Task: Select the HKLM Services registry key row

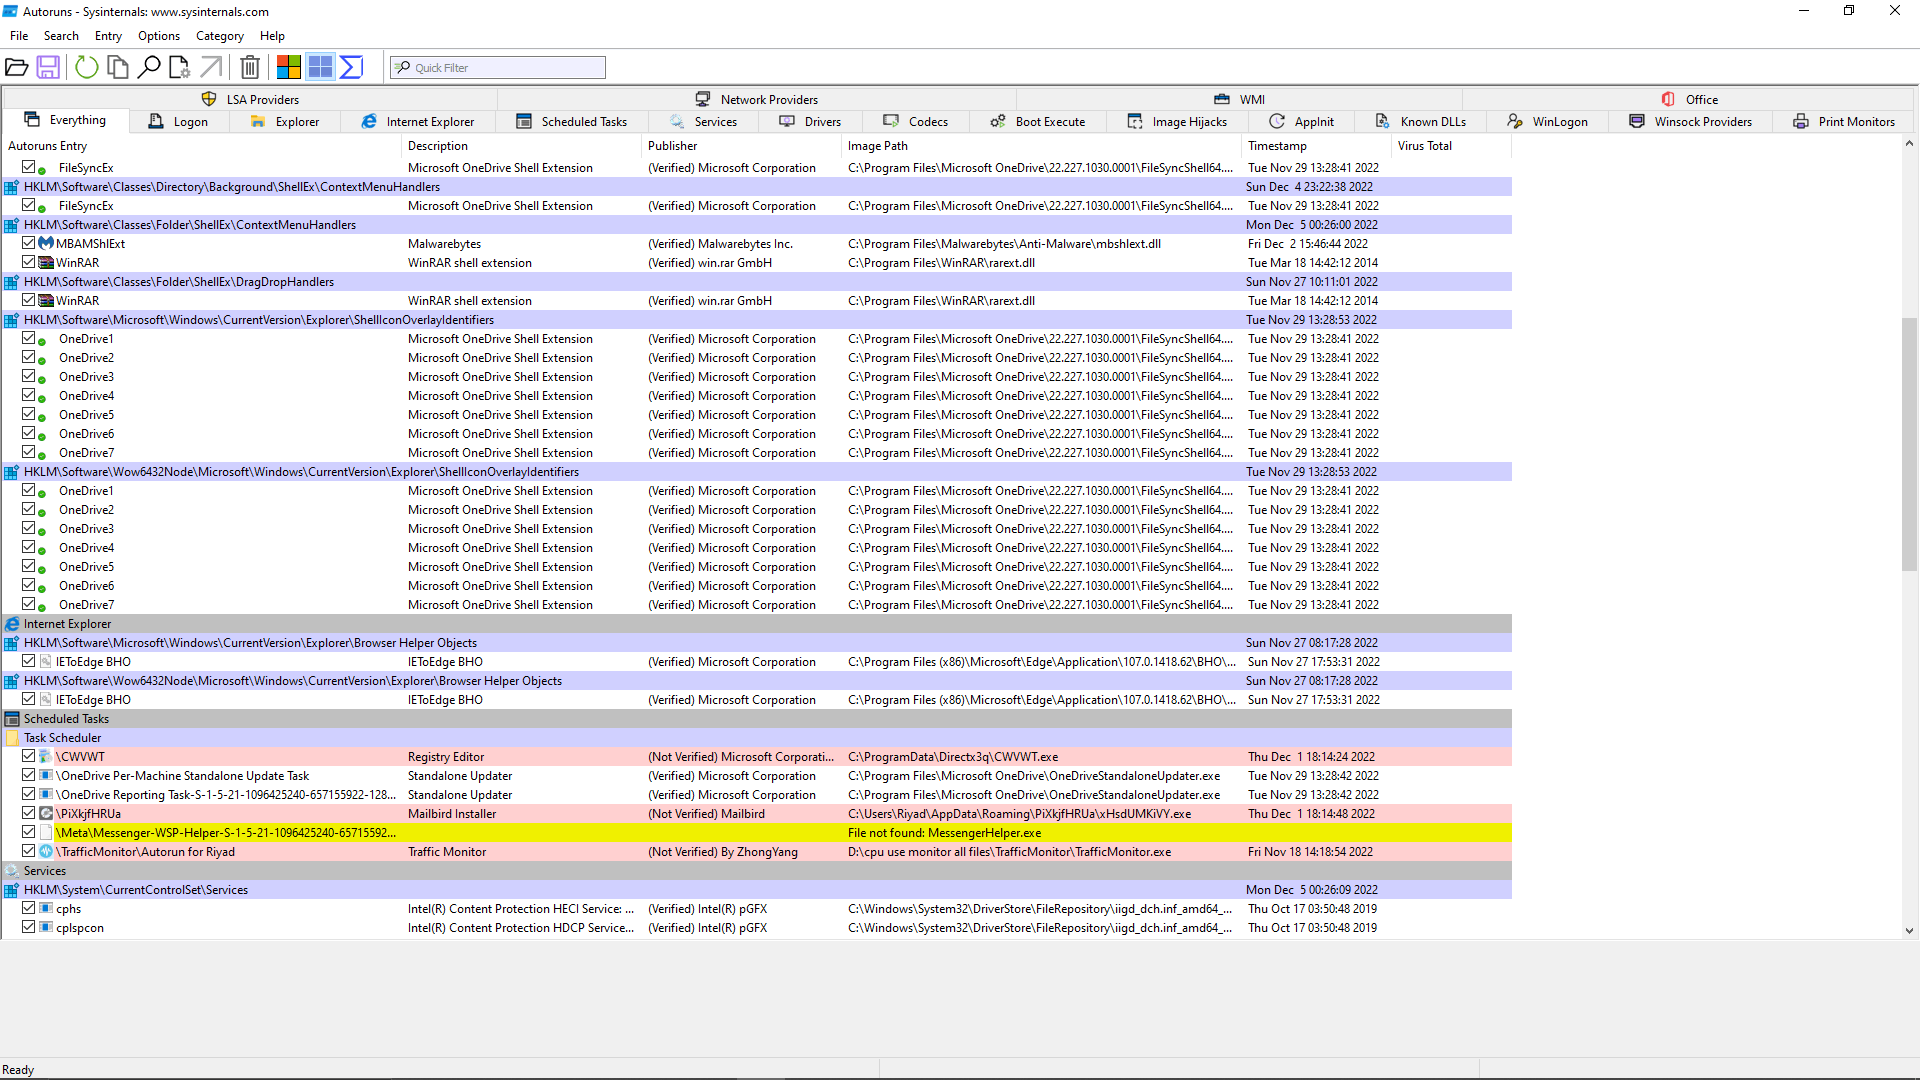Action: coord(135,890)
